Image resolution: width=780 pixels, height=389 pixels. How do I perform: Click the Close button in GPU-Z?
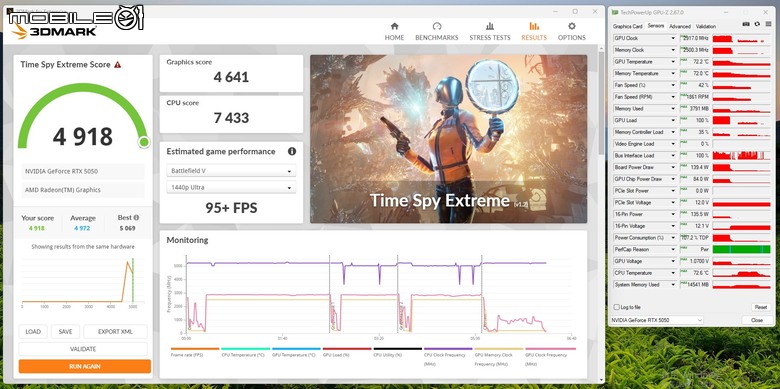click(757, 320)
